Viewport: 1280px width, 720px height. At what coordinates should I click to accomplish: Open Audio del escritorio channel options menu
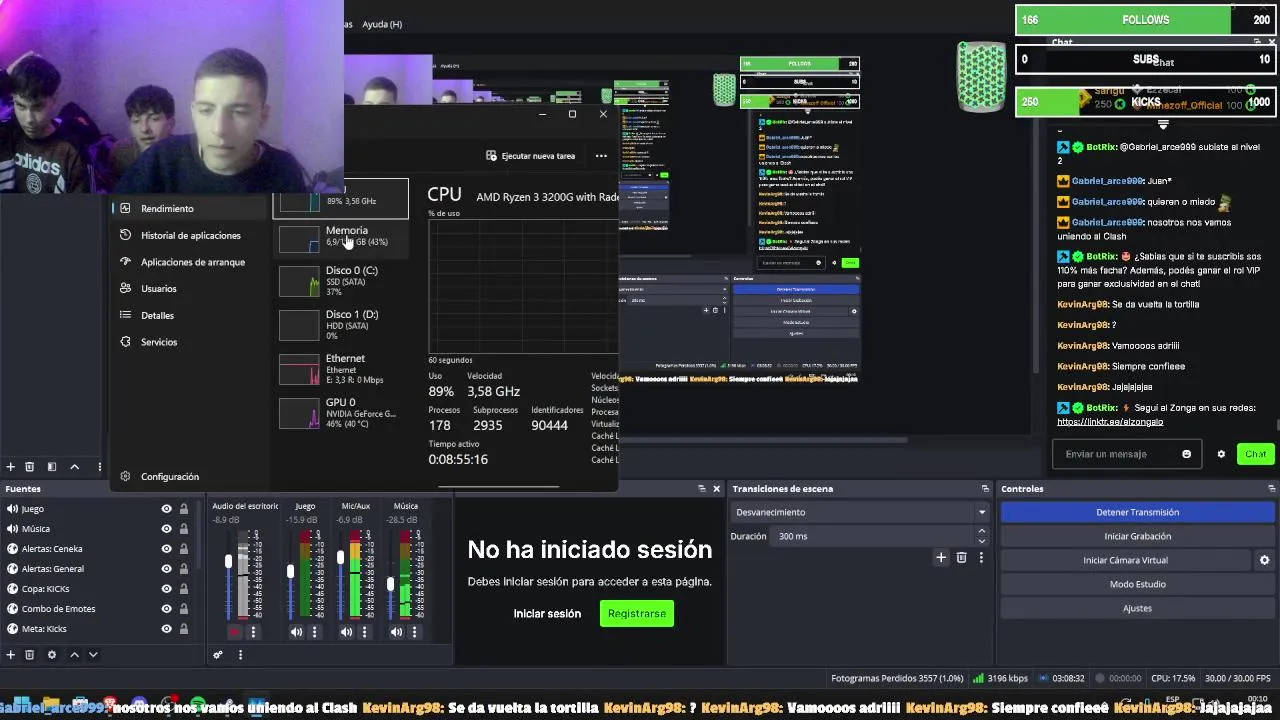tap(253, 632)
